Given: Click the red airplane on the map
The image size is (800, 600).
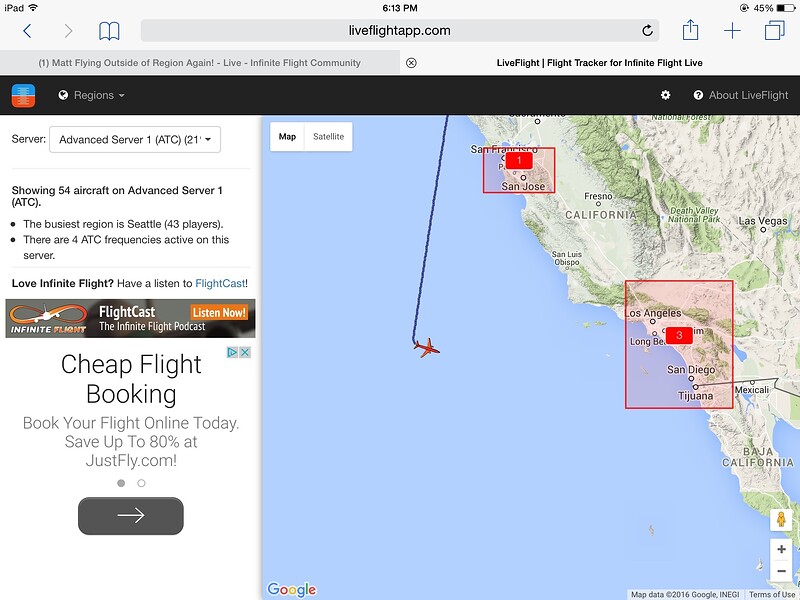Looking at the screenshot, I should pos(426,348).
